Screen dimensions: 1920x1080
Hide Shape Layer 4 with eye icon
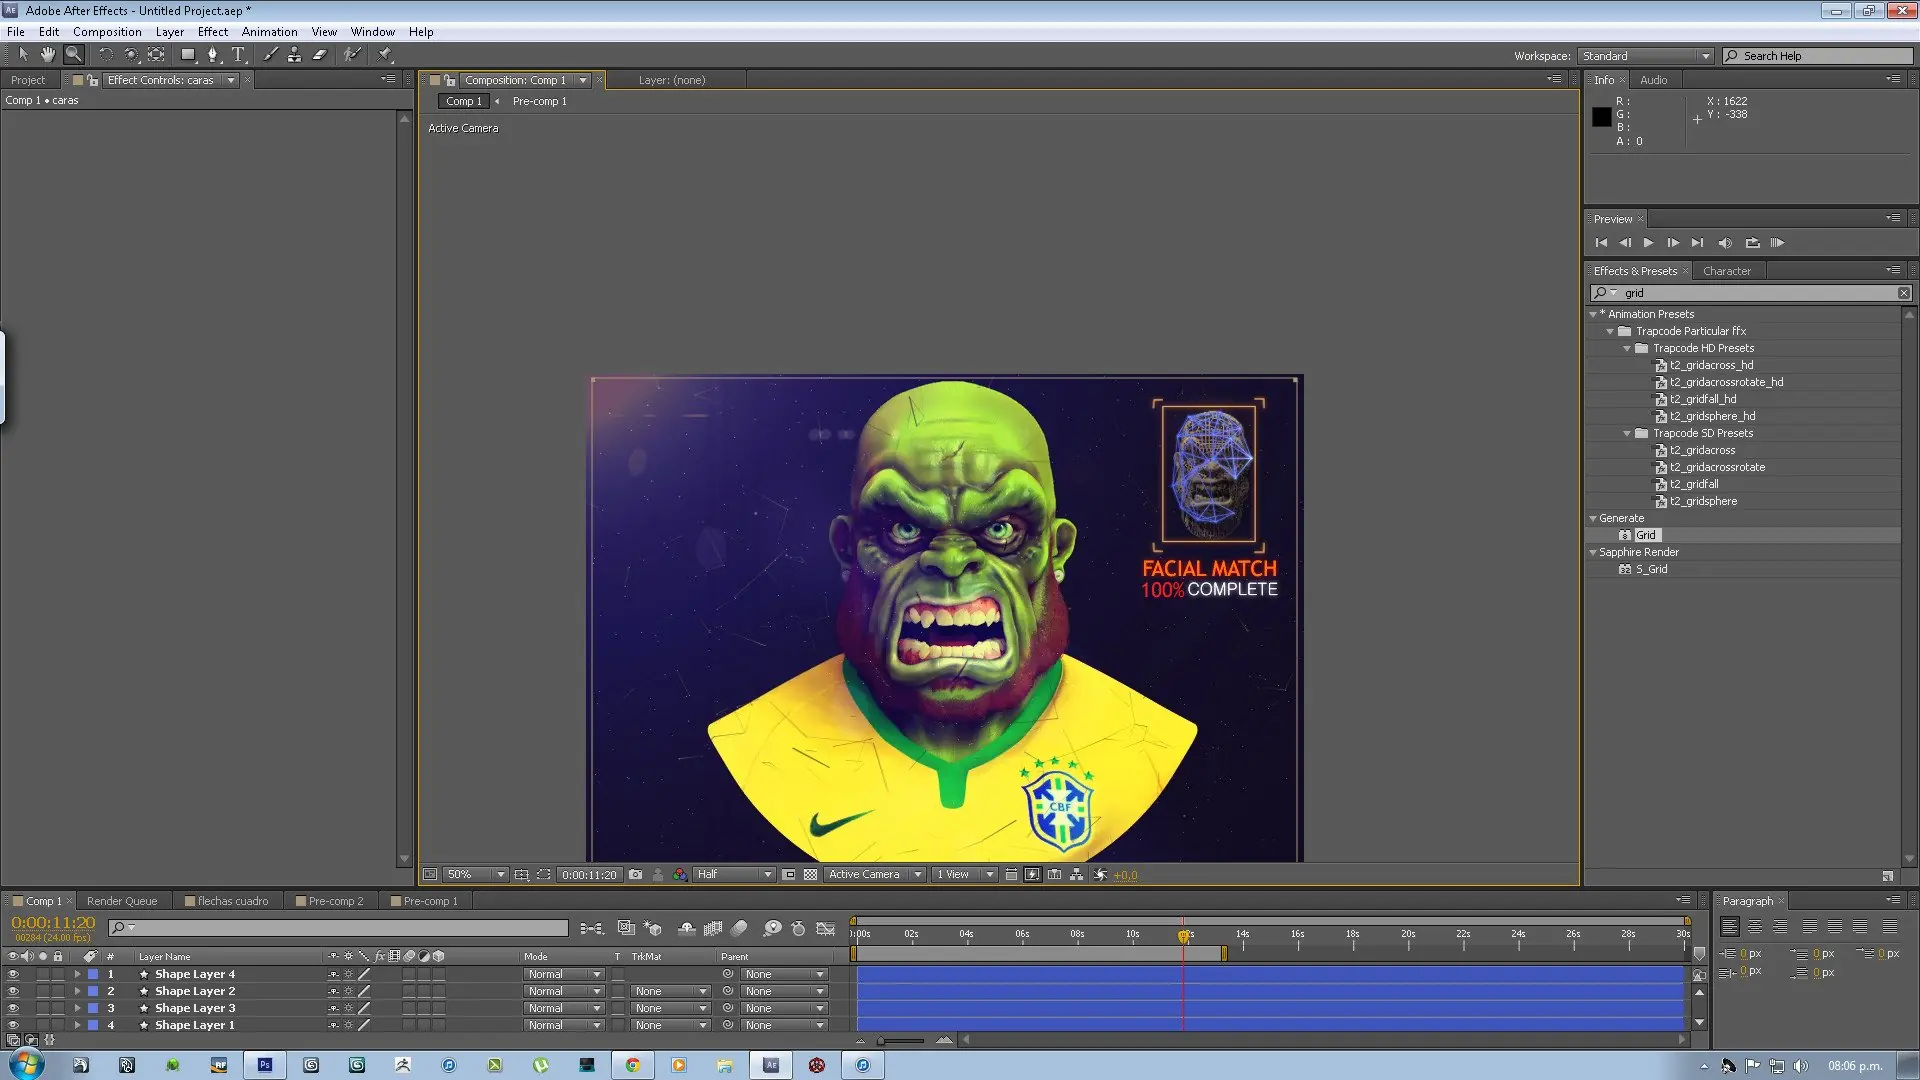[13, 975]
